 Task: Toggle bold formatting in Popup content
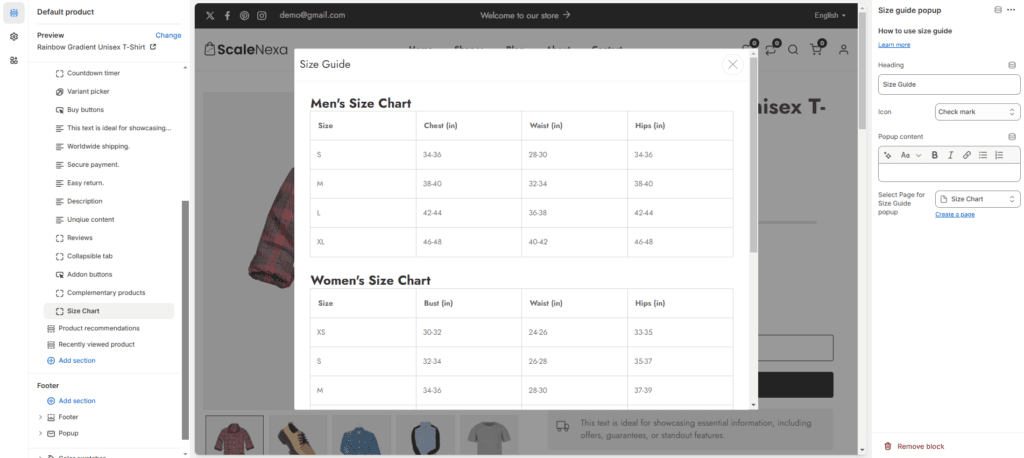coord(935,155)
